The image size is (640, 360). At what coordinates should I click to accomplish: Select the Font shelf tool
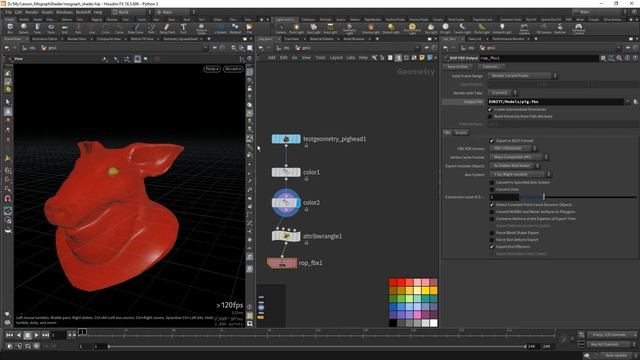pos(183,28)
